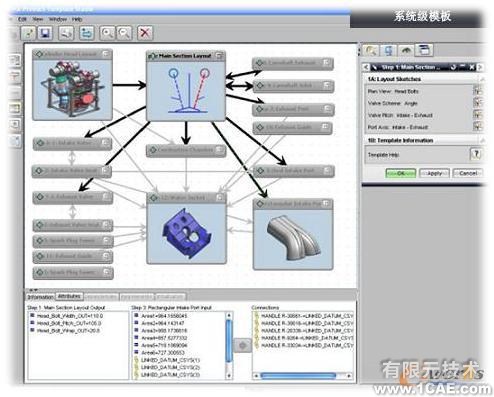Open Template Help with the question mark button
Image resolution: width=494 pixels, height=397 pixels.
(476, 154)
